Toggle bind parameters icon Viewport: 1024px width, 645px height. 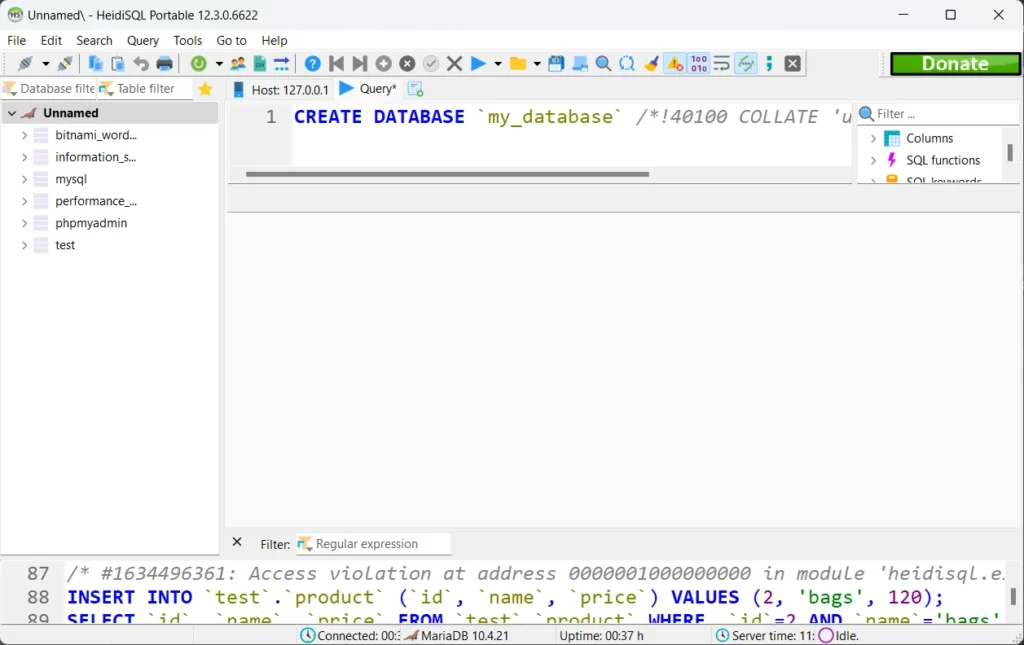pyautogui.click(x=746, y=63)
